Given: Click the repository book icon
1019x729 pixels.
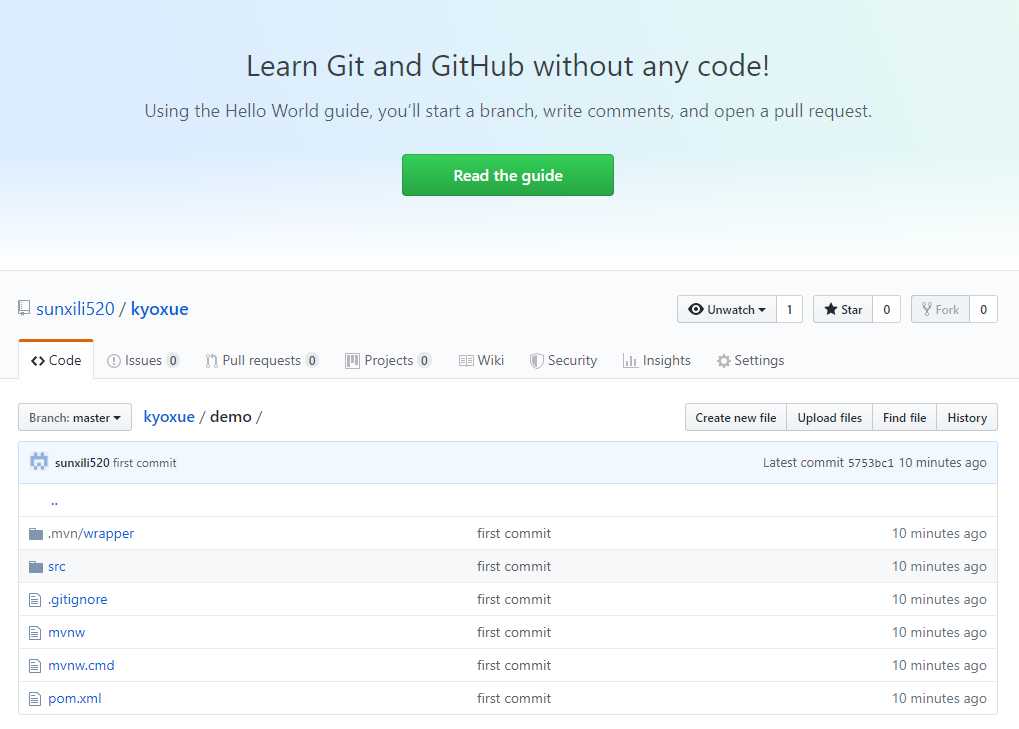Looking at the screenshot, I should click(24, 308).
